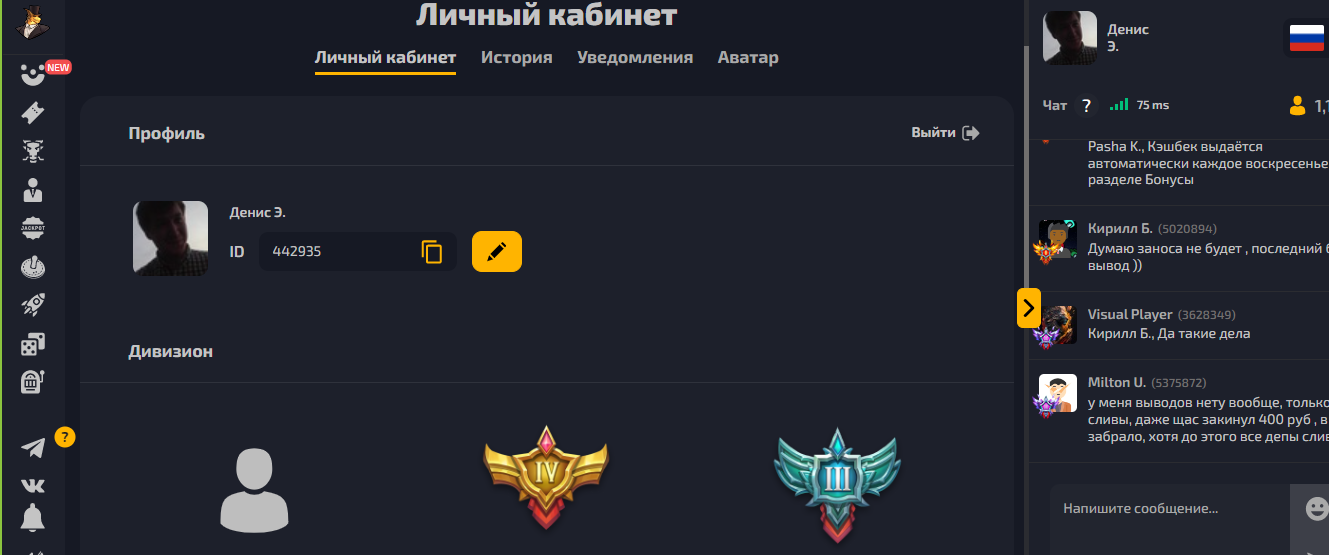Screen dimensions: 1329x555
Task: Copy the ID with the copy icon
Action: (431, 252)
